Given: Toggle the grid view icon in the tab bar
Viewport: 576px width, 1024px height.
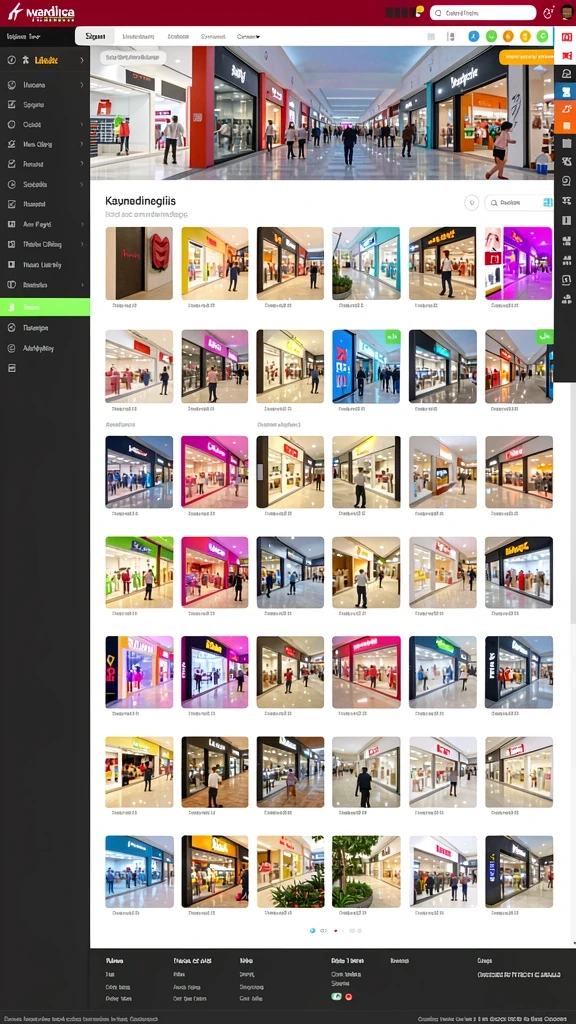Looking at the screenshot, I should point(431,37).
